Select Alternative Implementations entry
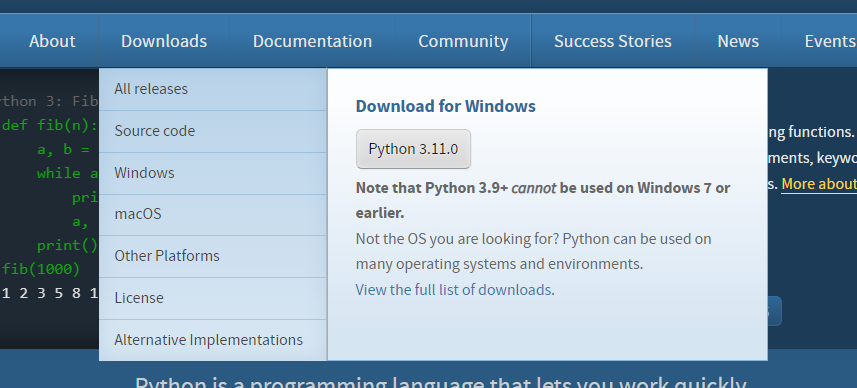This screenshot has width=857, height=388. coord(213,340)
